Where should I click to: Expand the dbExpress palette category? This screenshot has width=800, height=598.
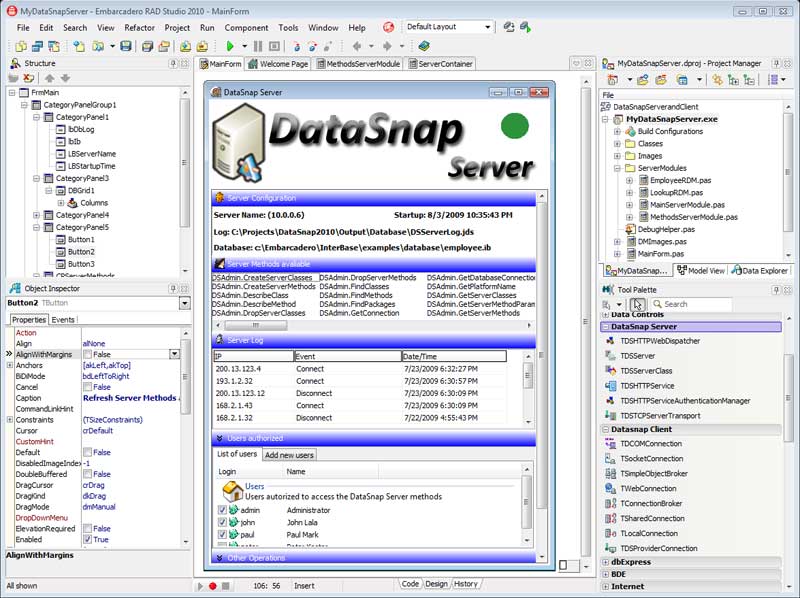(606, 562)
